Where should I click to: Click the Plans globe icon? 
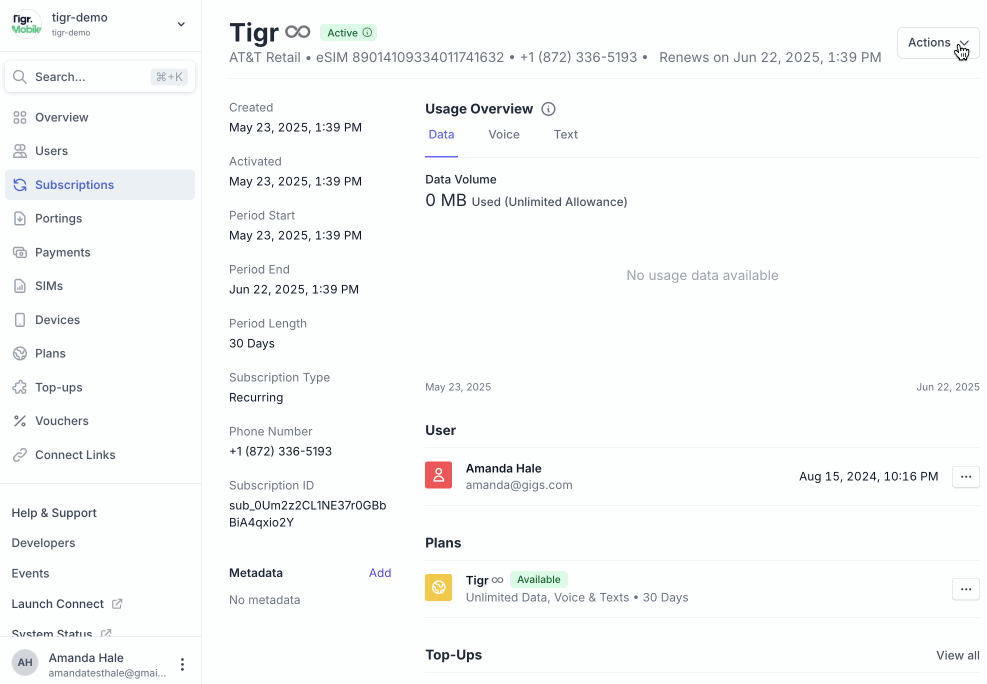[20, 354]
